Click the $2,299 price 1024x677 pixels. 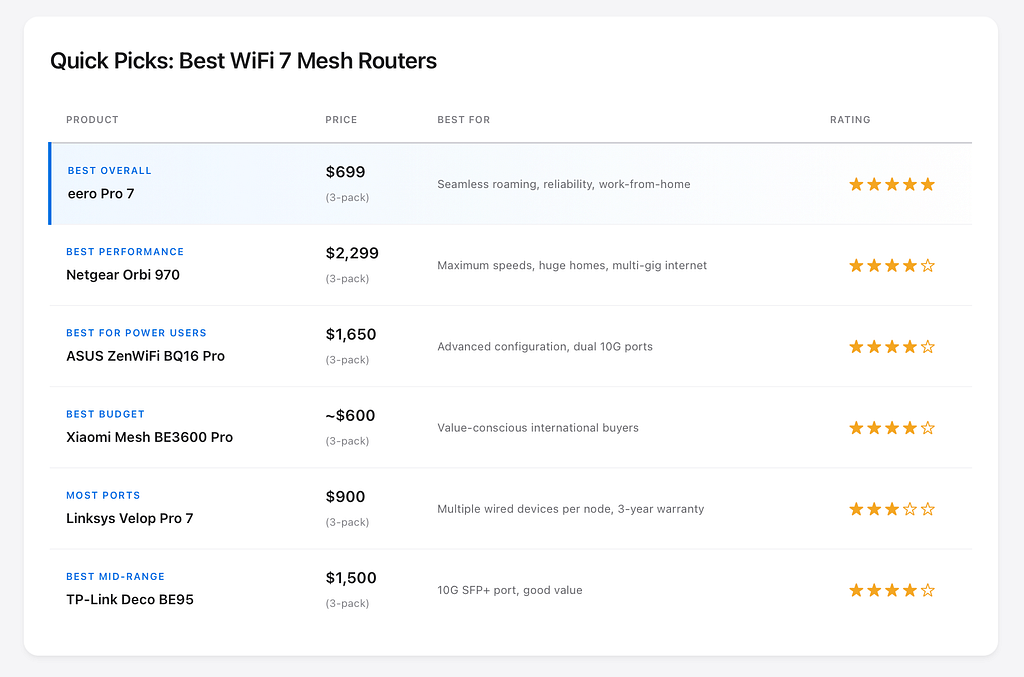pos(352,253)
